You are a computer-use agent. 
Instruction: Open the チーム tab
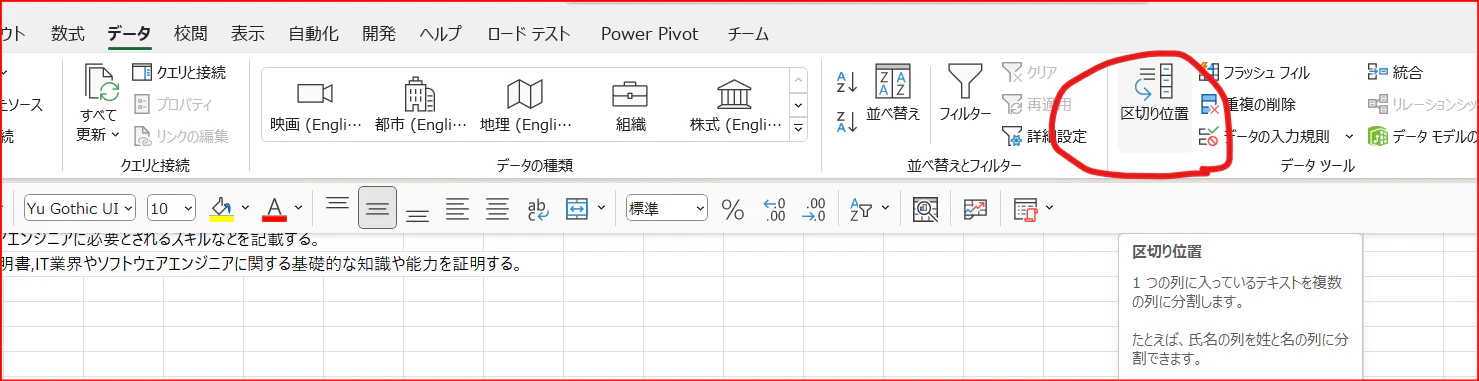(748, 33)
